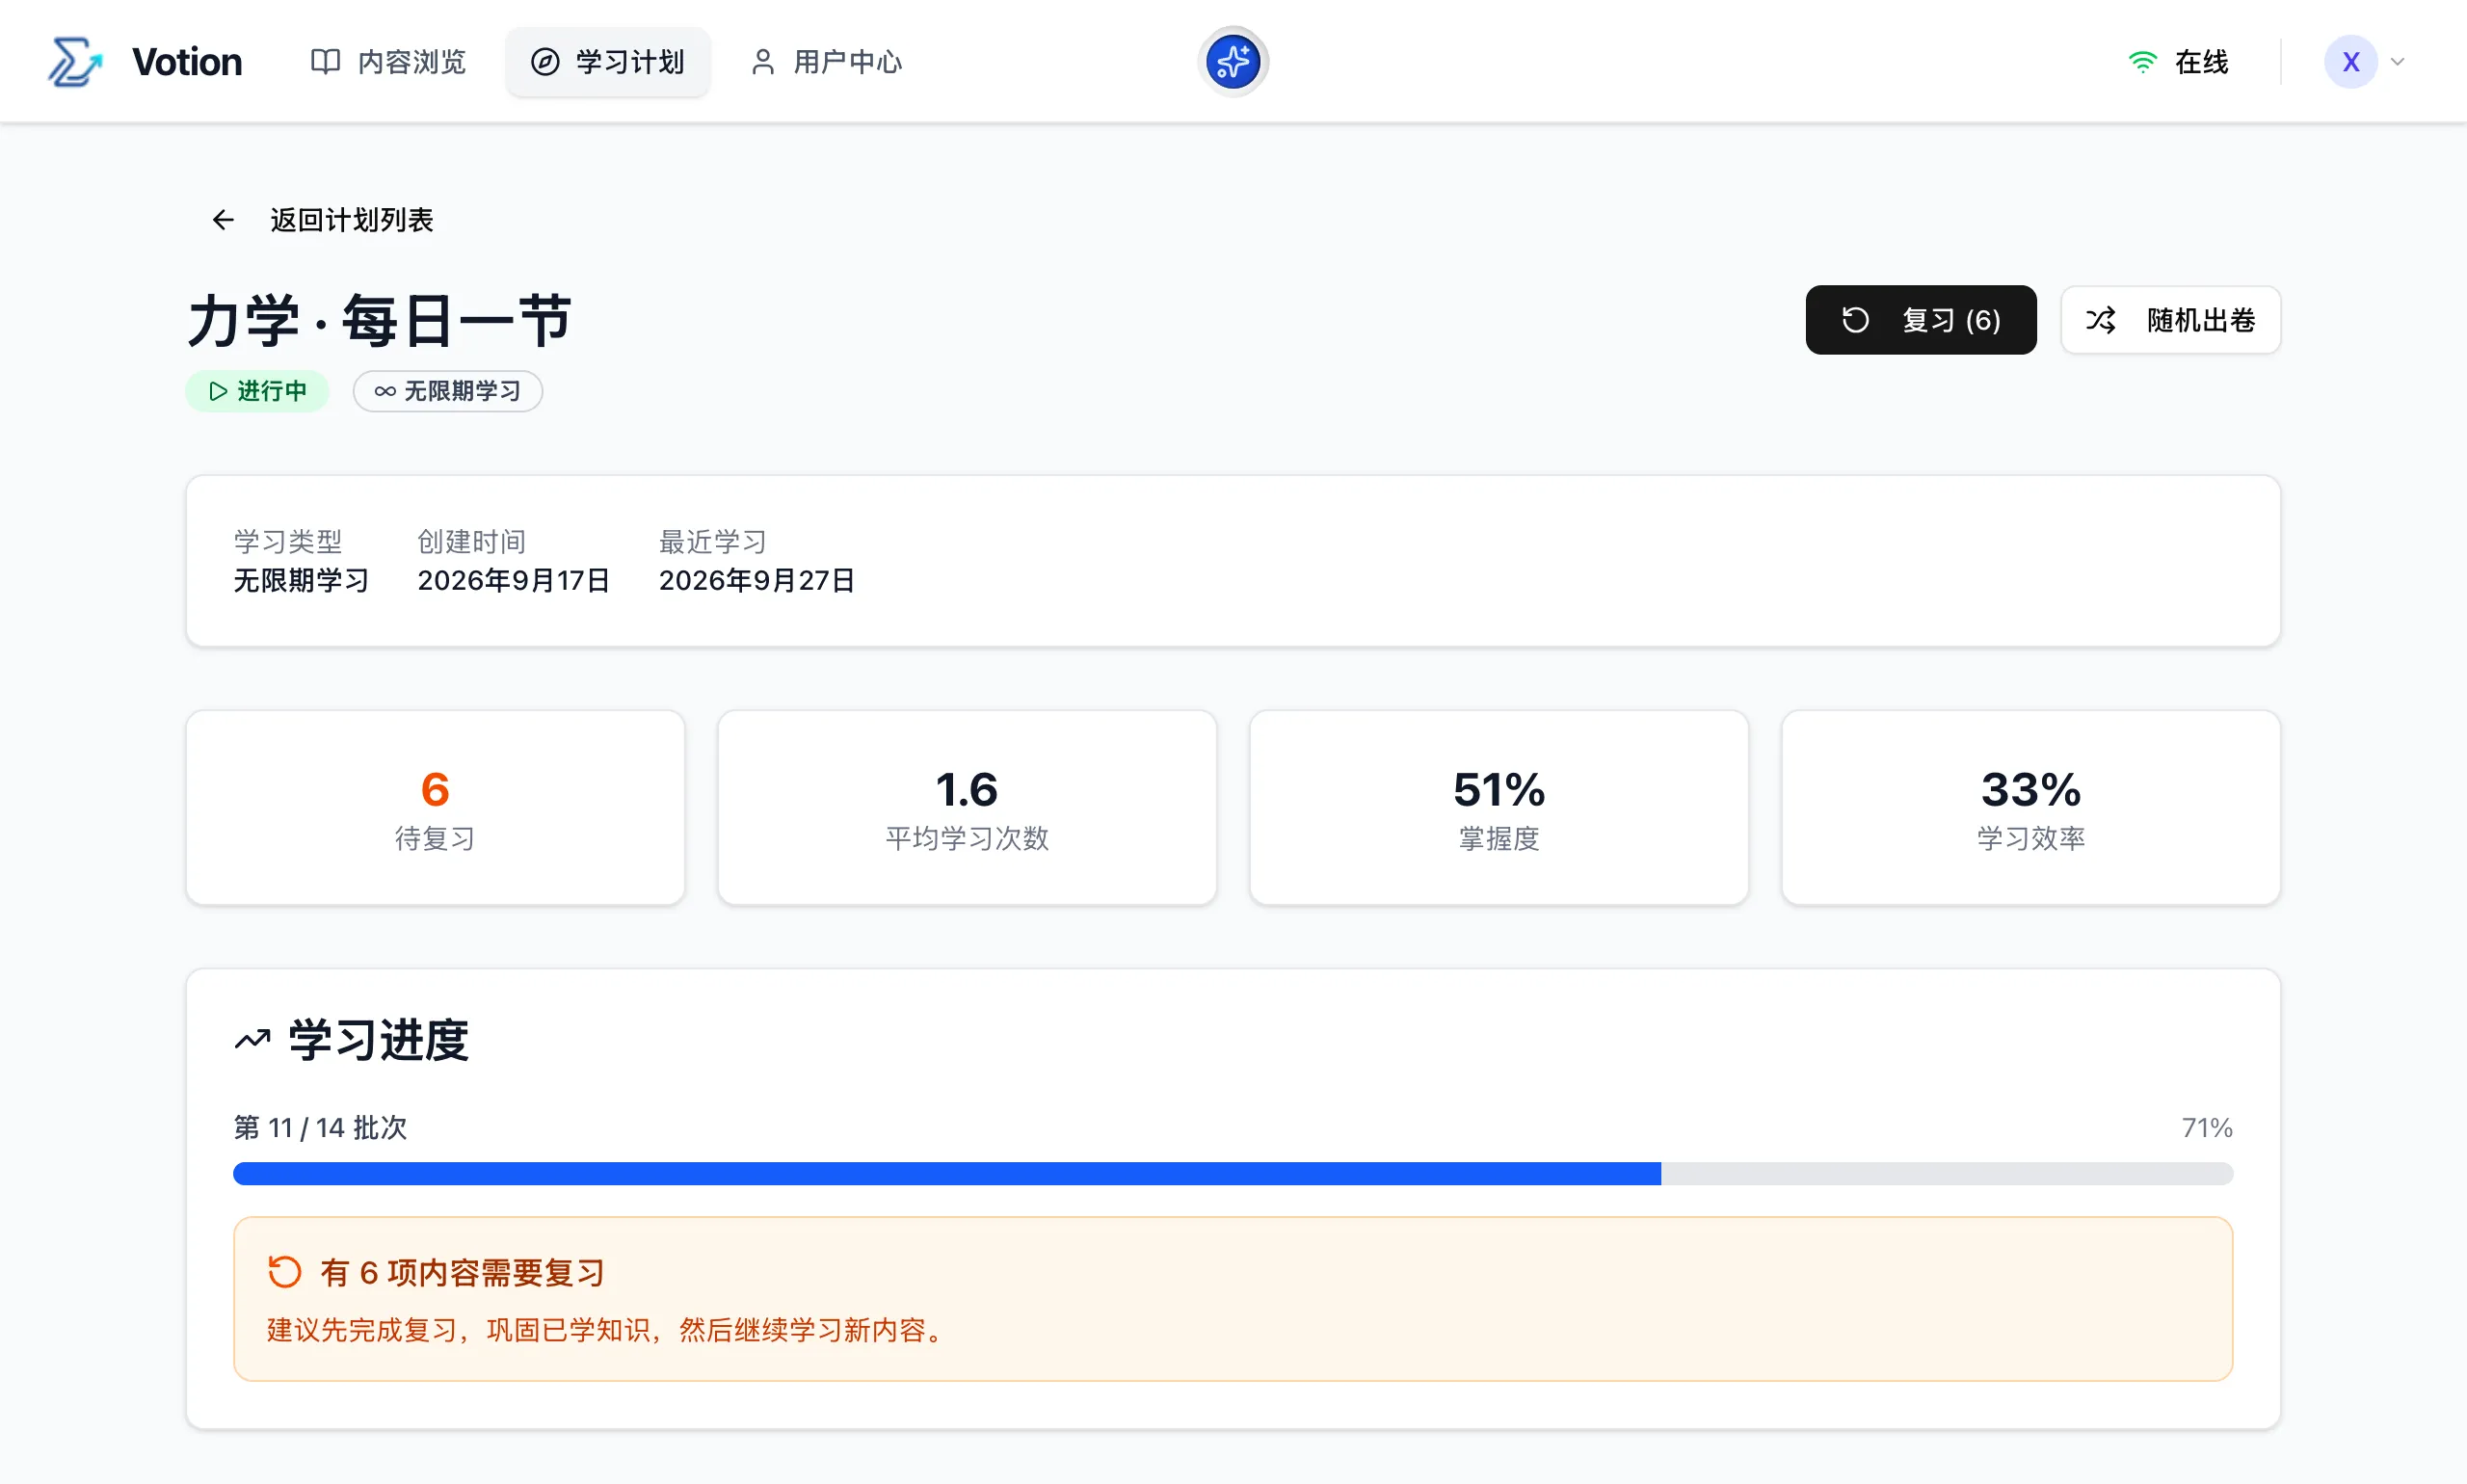Click the 进行中 status badge
Screen dimensions: 2467x1484
tap(258, 391)
